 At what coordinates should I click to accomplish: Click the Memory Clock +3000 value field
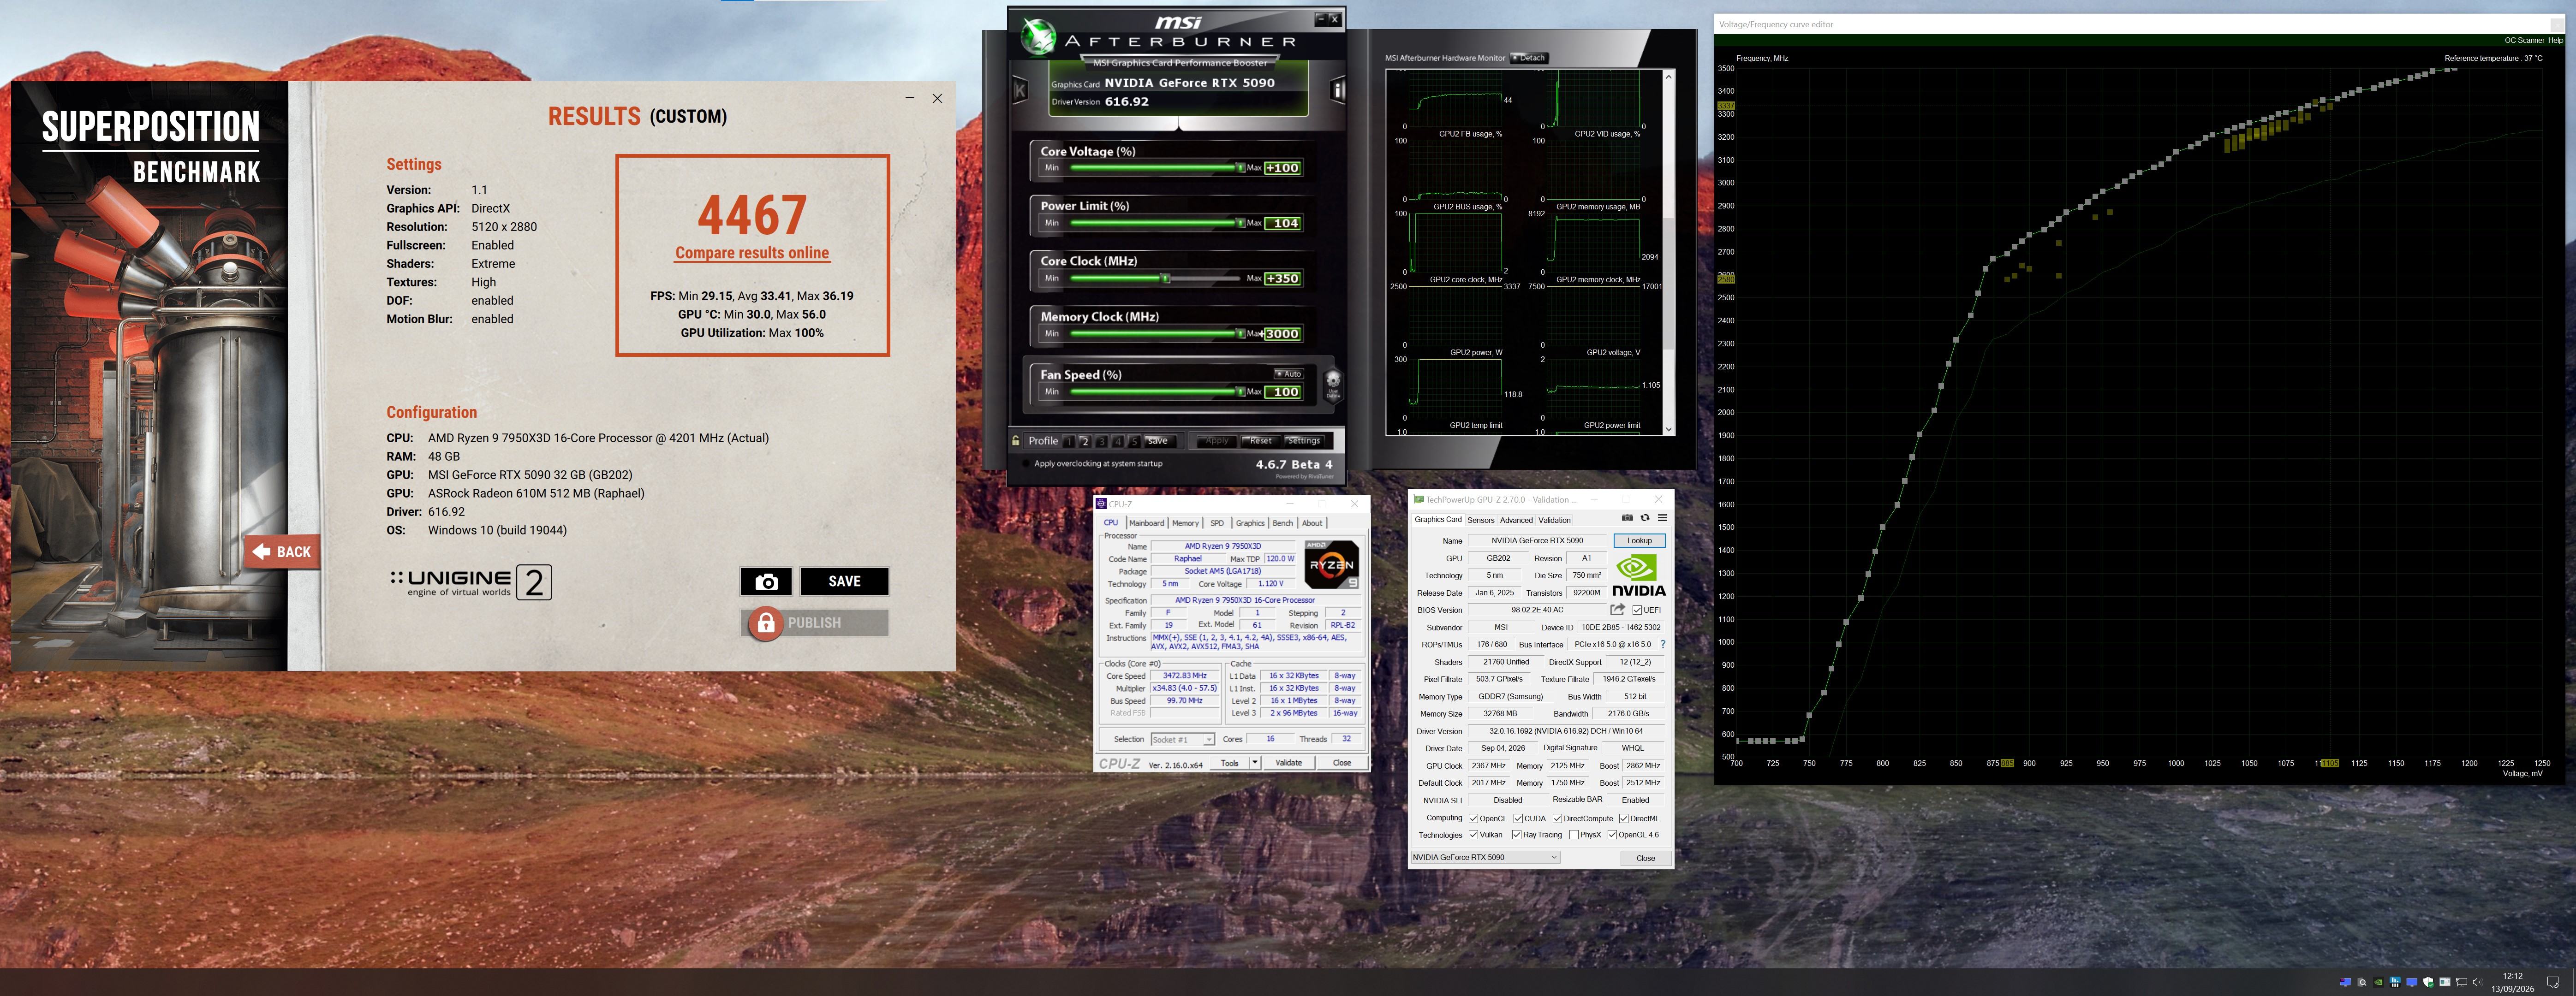tap(1282, 334)
